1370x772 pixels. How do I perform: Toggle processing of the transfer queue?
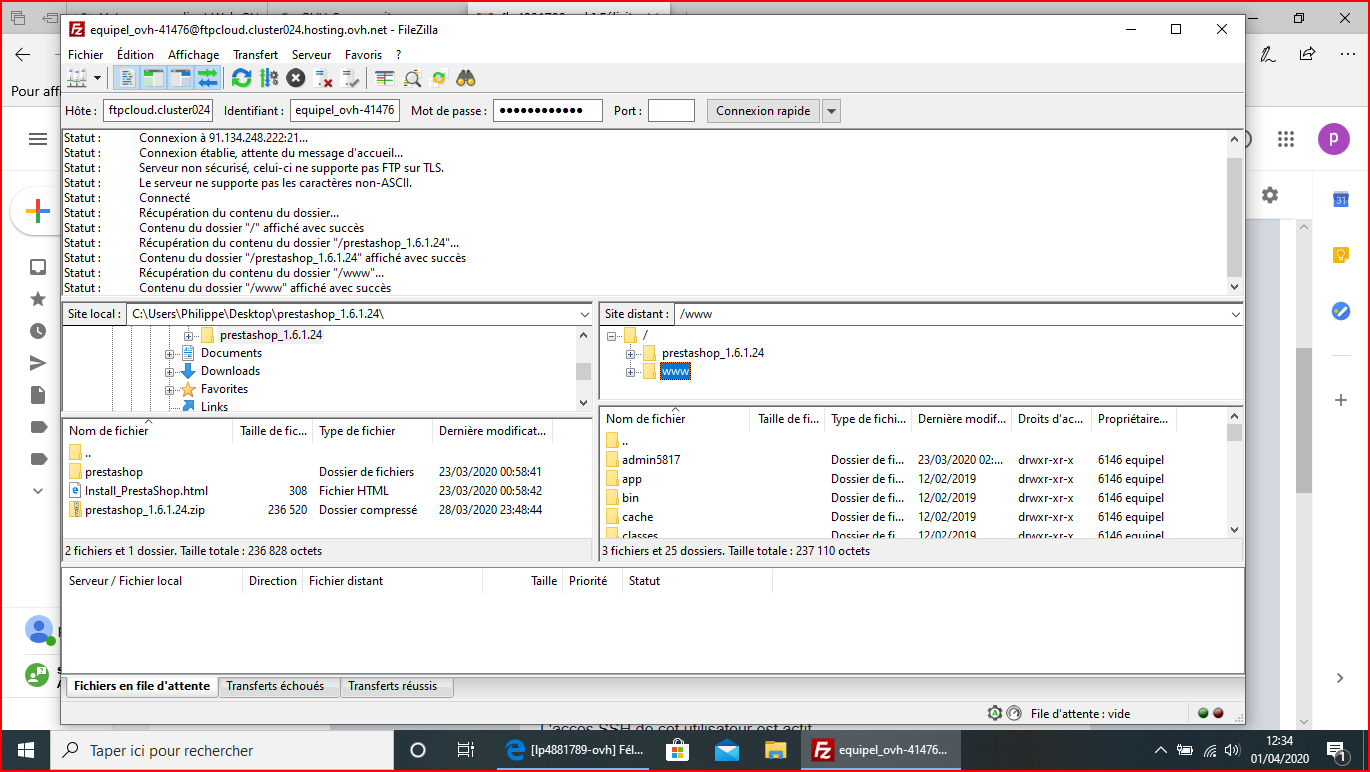click(268, 78)
